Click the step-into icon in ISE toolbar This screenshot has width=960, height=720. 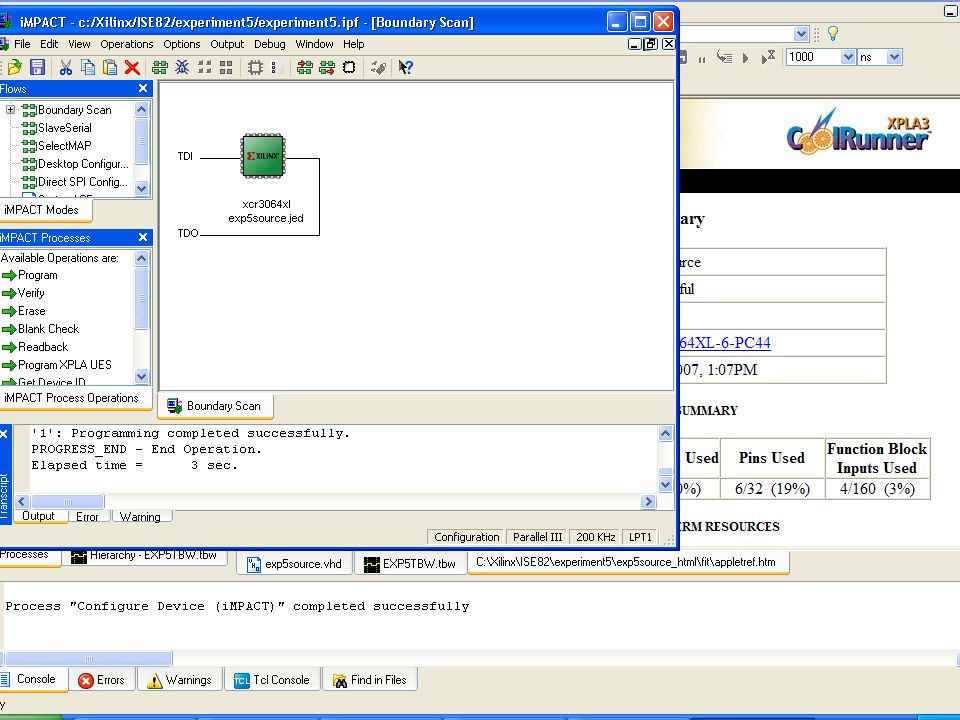coord(724,58)
